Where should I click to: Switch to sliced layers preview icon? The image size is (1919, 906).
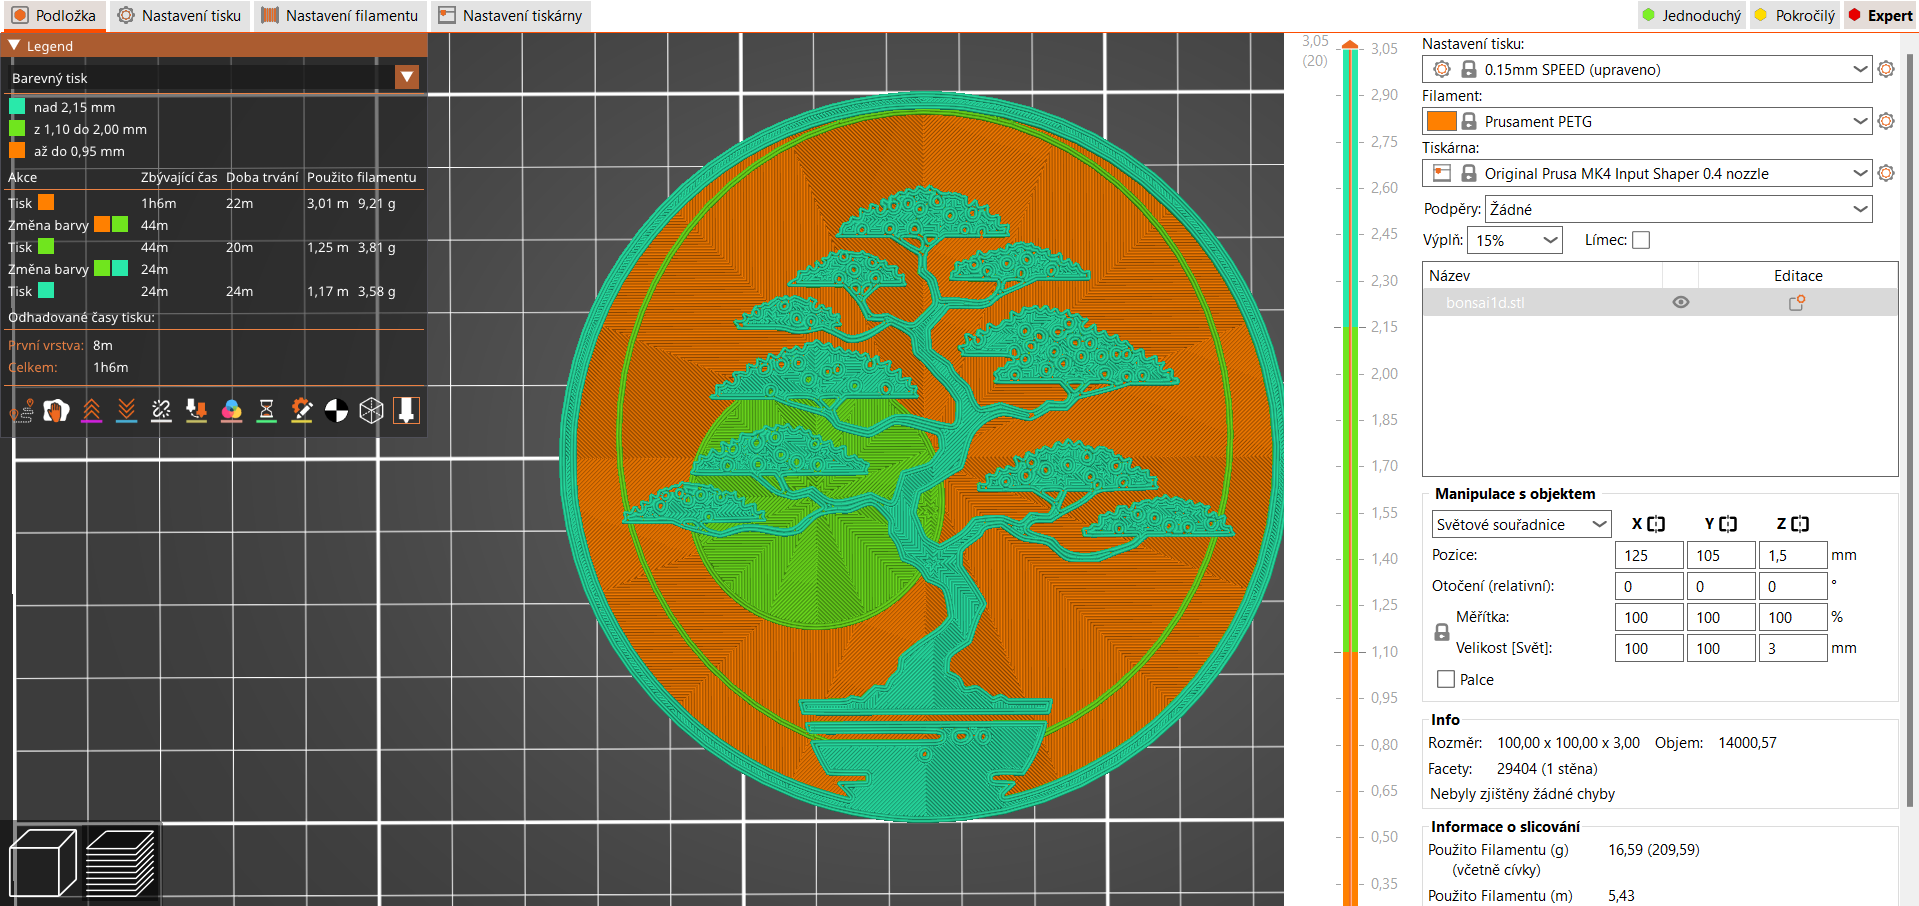pyautogui.click(x=120, y=863)
